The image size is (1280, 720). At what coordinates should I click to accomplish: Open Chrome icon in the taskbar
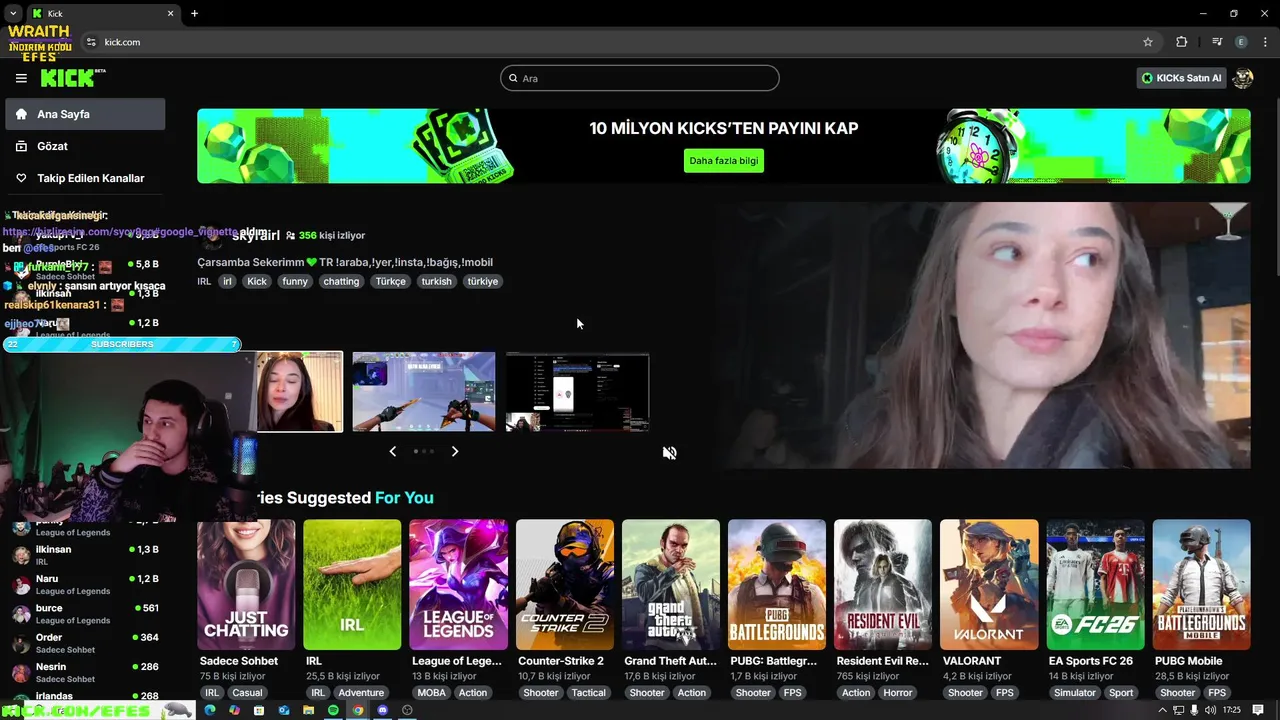click(x=358, y=710)
